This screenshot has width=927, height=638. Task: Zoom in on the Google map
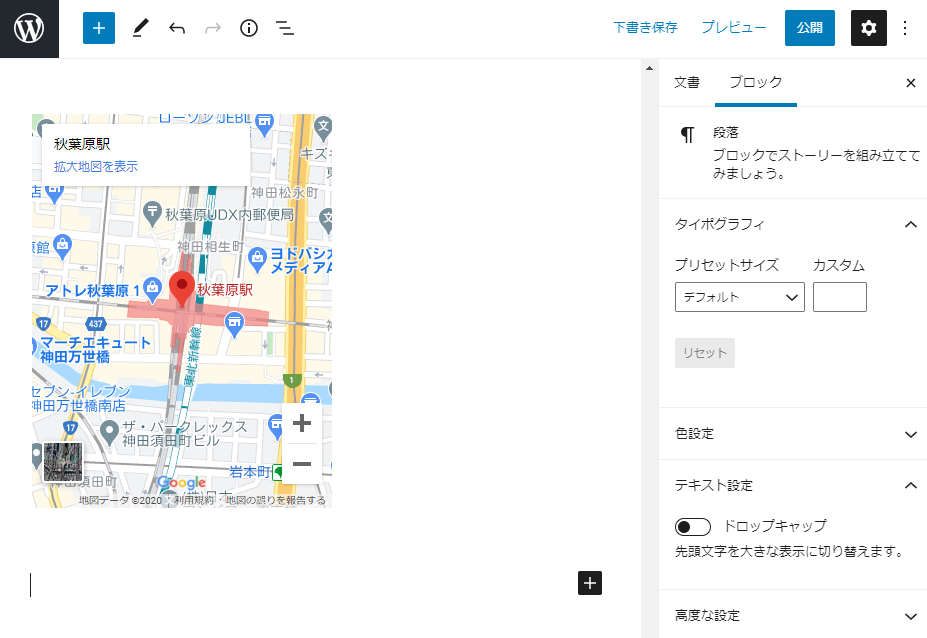pos(302,423)
